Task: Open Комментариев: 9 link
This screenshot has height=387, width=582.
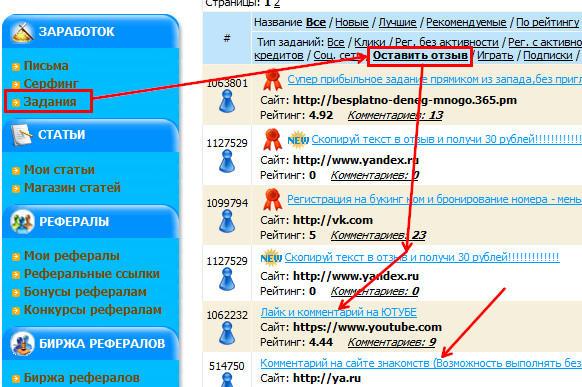Action: coord(392,342)
